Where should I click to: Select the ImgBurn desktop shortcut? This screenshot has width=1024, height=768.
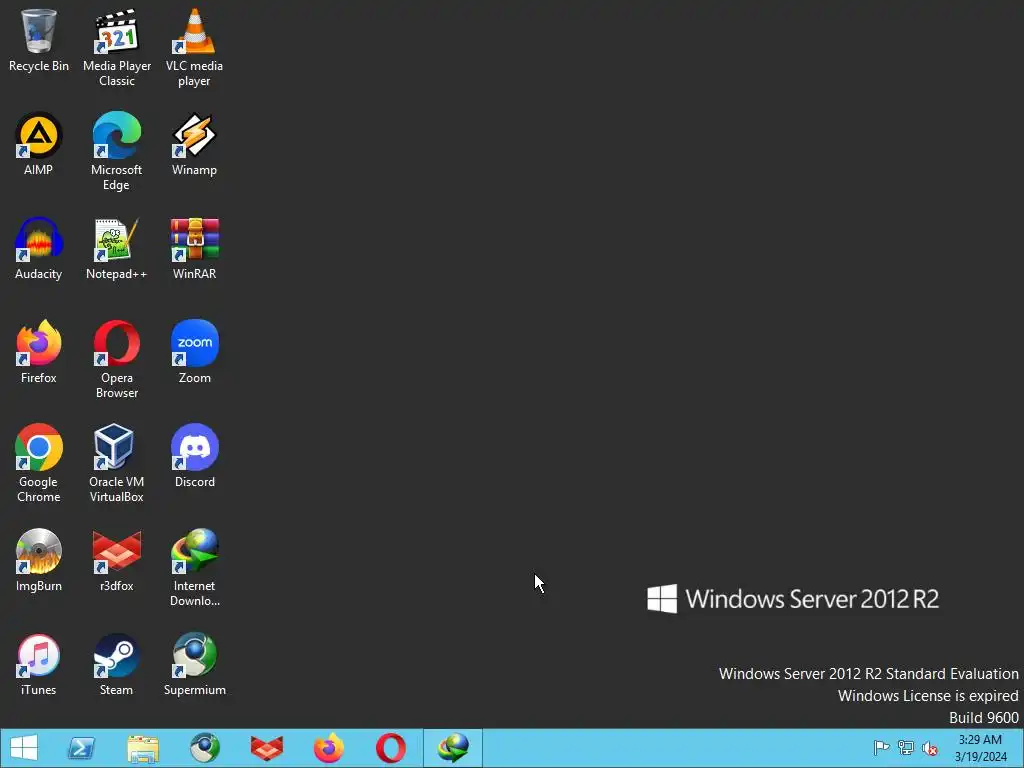(39, 560)
